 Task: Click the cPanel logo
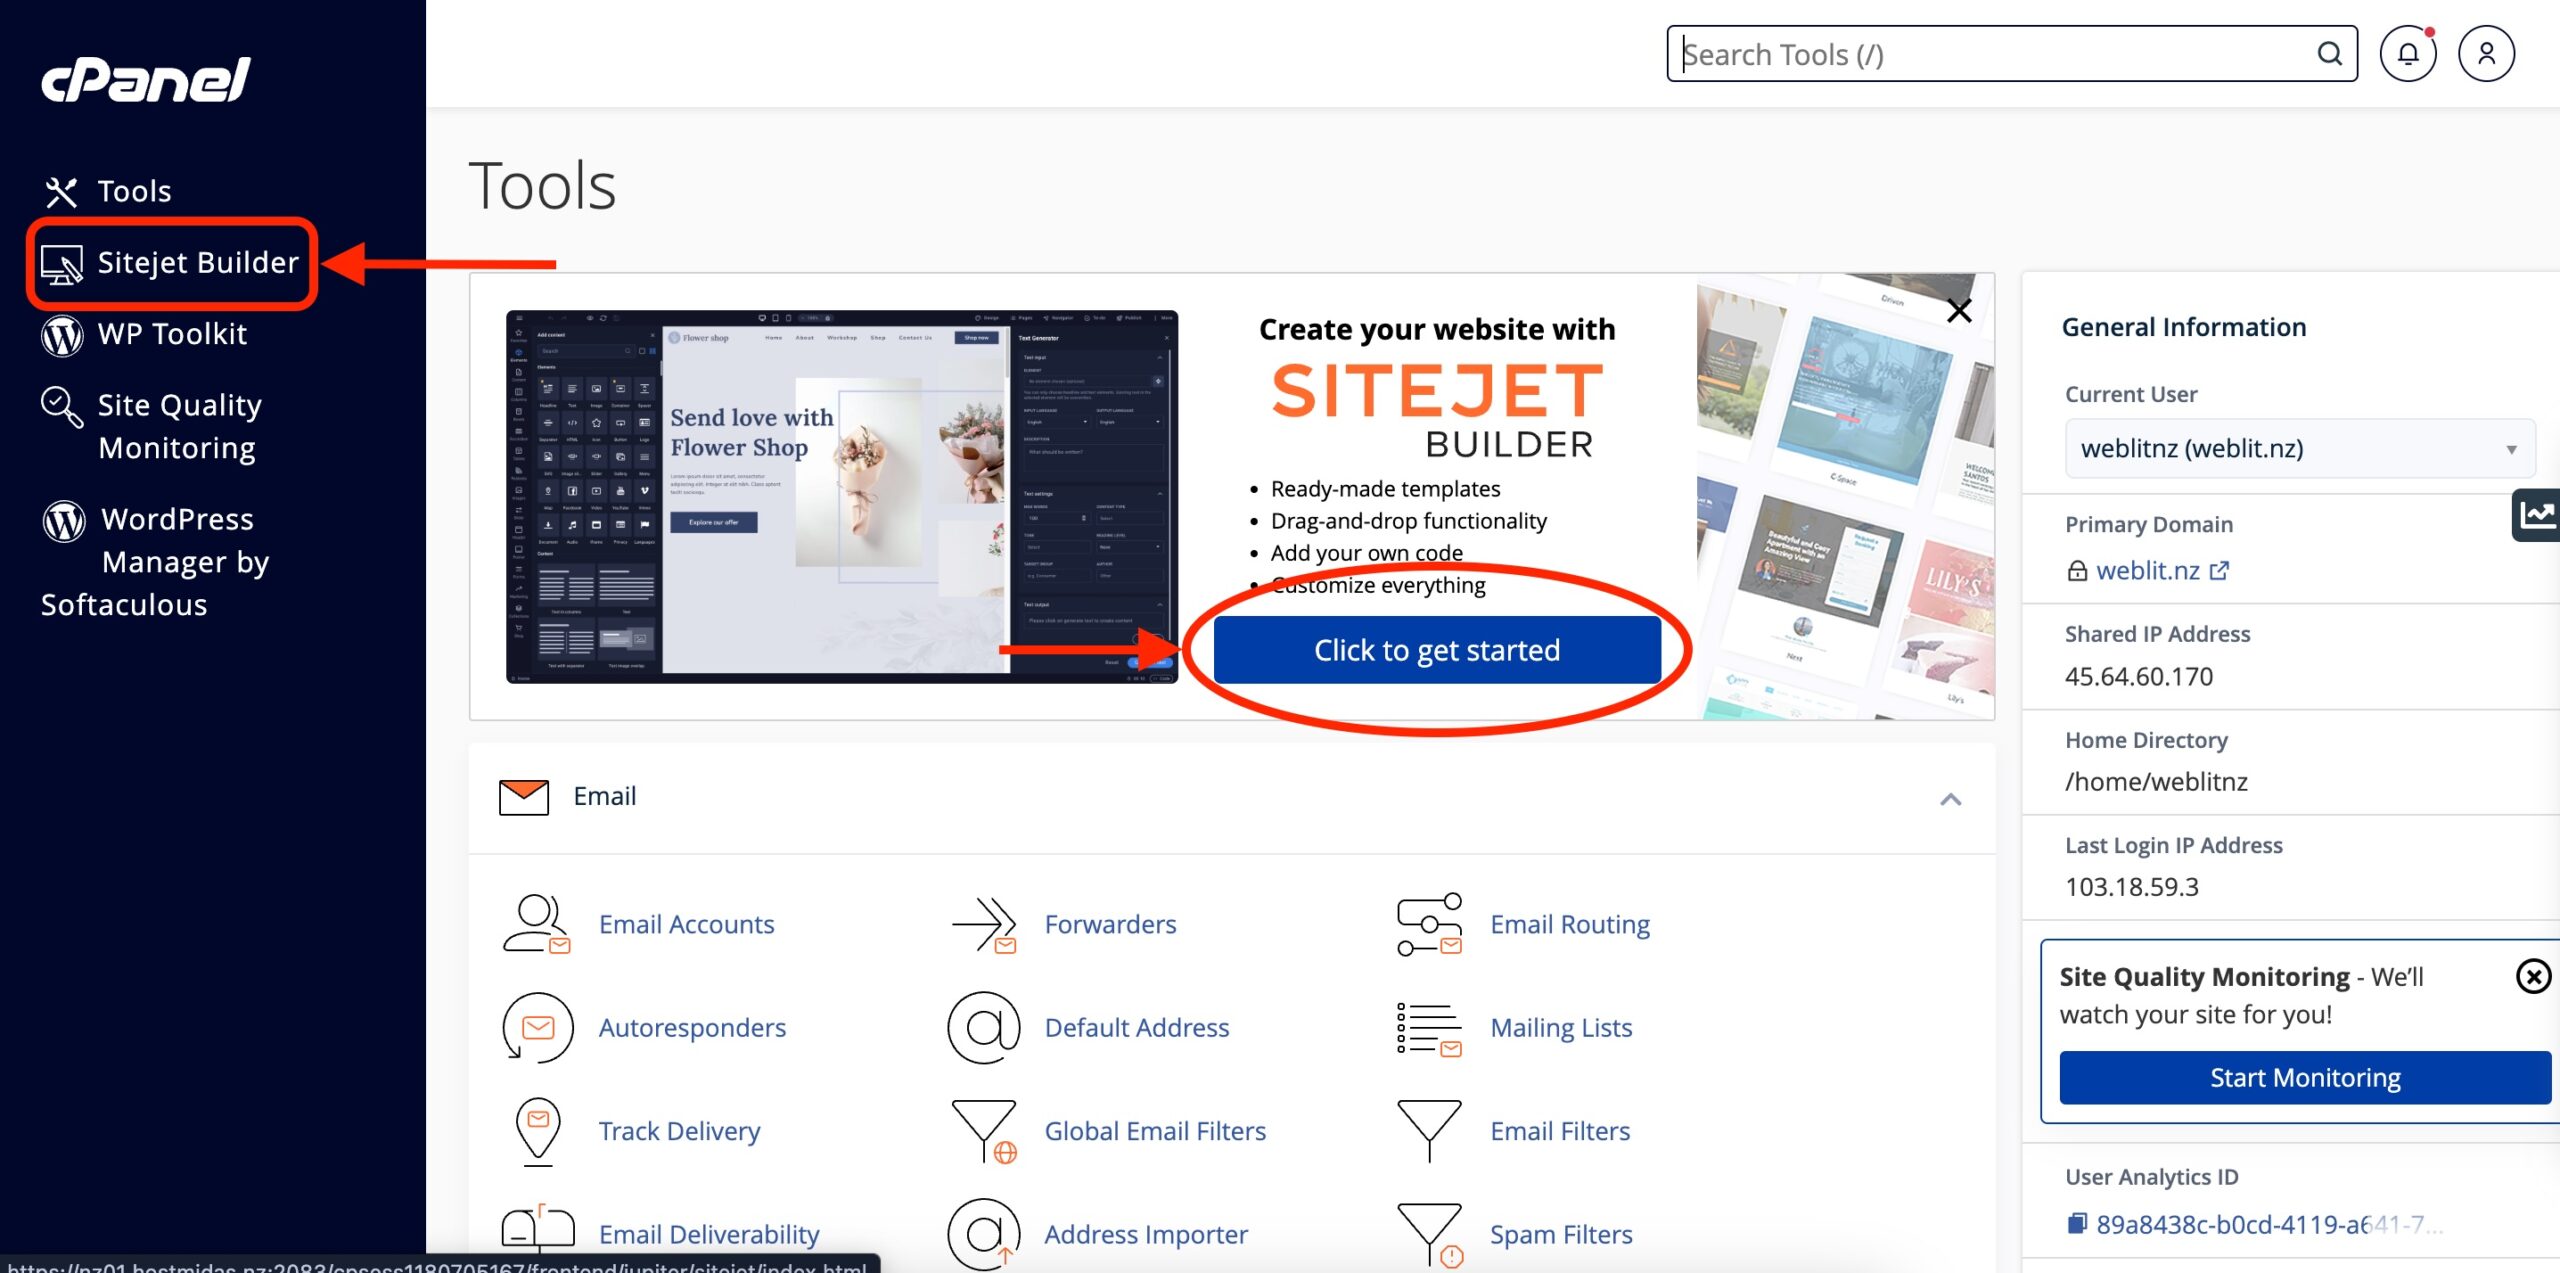point(145,79)
